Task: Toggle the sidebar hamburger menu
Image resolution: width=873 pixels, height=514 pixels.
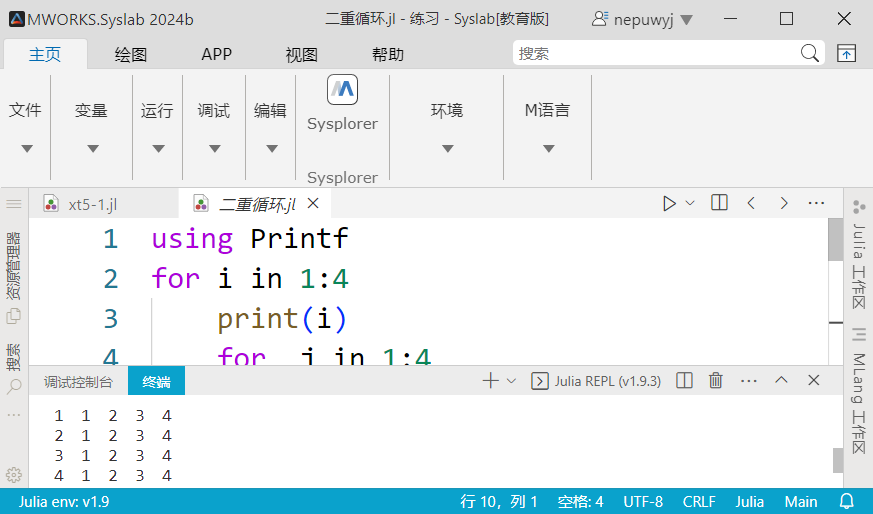Action: [14, 204]
